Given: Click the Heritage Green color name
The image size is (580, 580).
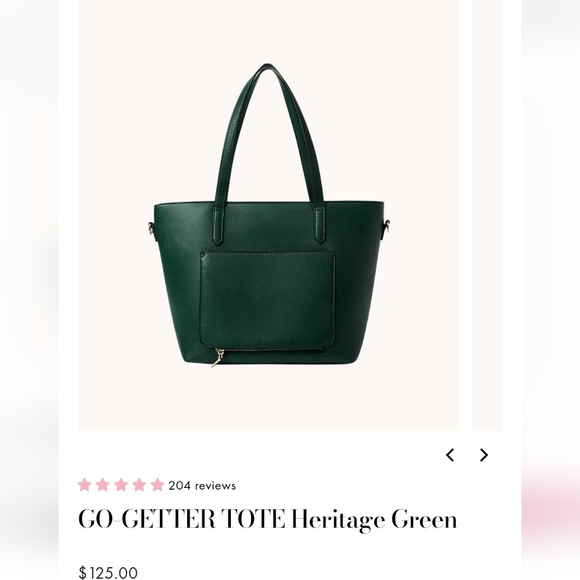Looking at the screenshot, I should (x=374, y=520).
